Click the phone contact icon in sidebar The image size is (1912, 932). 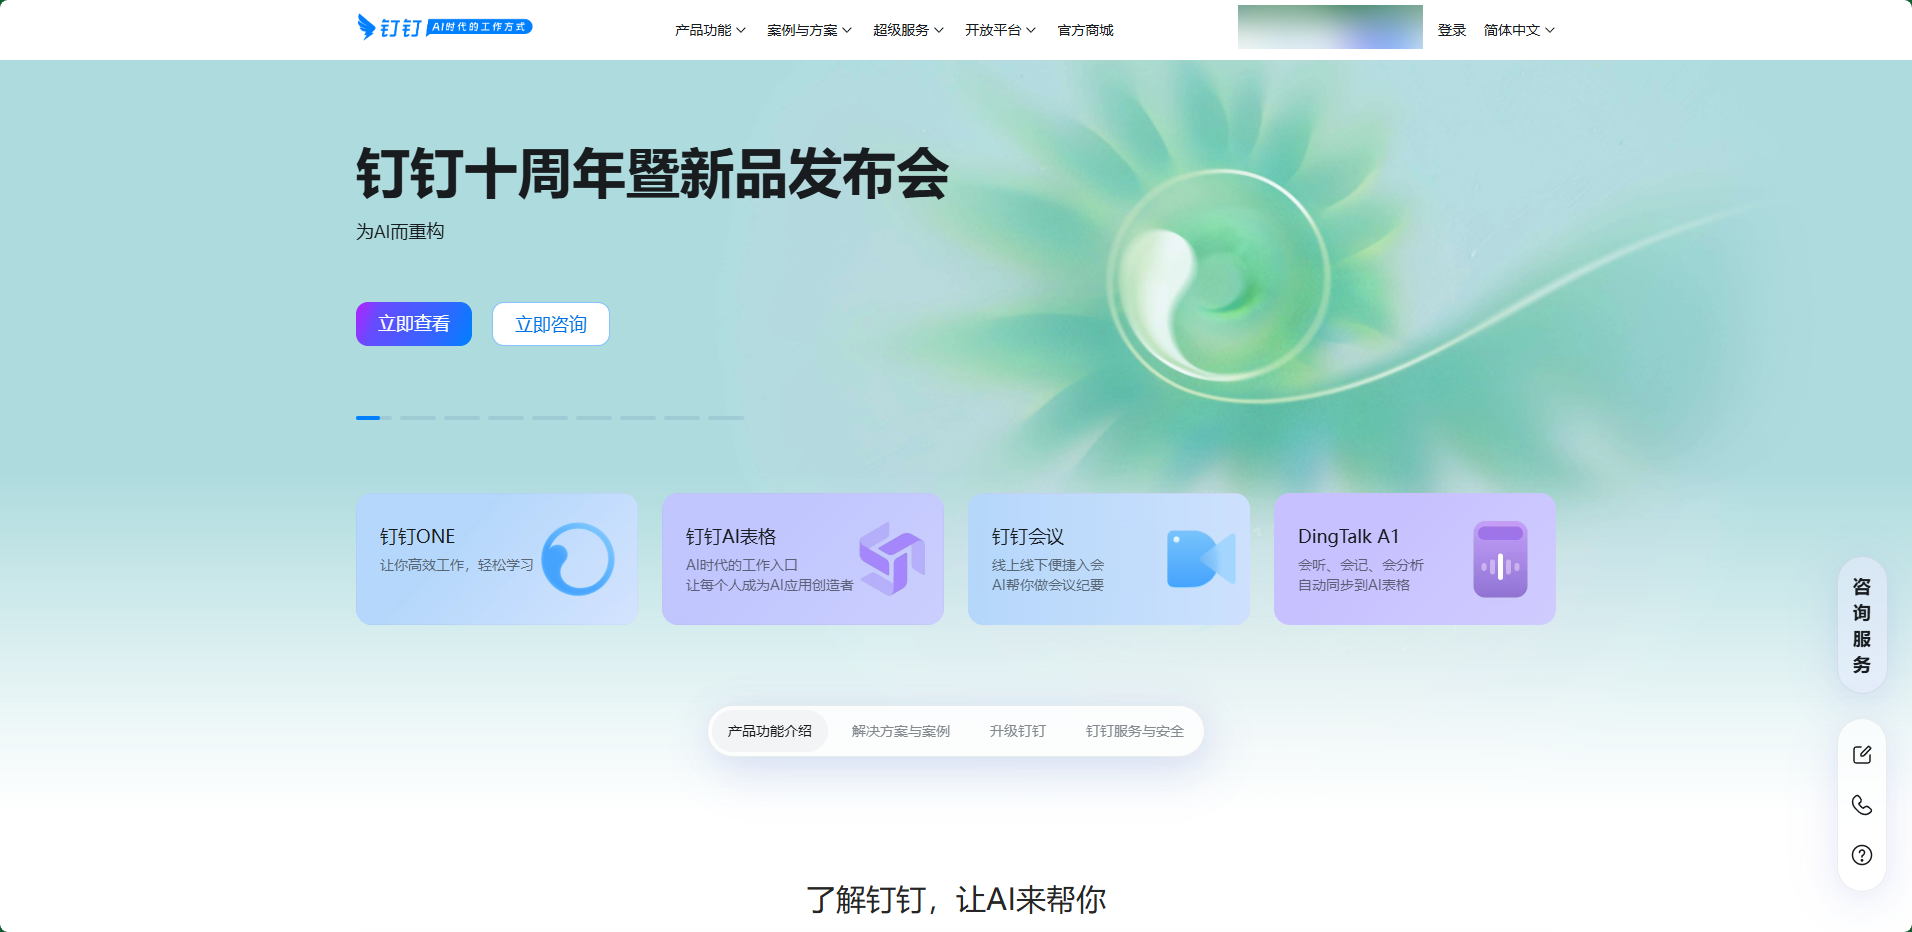pos(1861,805)
